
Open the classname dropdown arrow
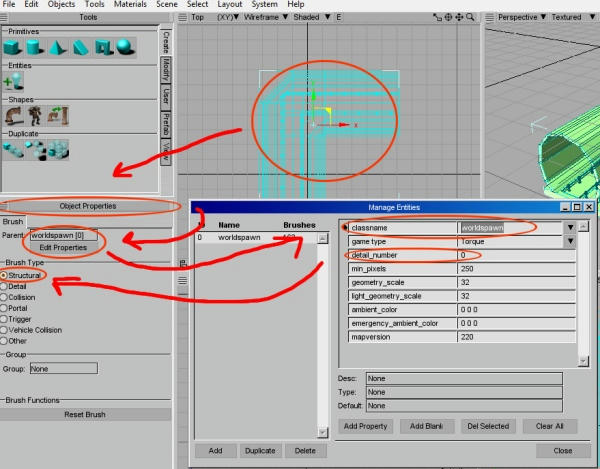[x=571, y=227]
